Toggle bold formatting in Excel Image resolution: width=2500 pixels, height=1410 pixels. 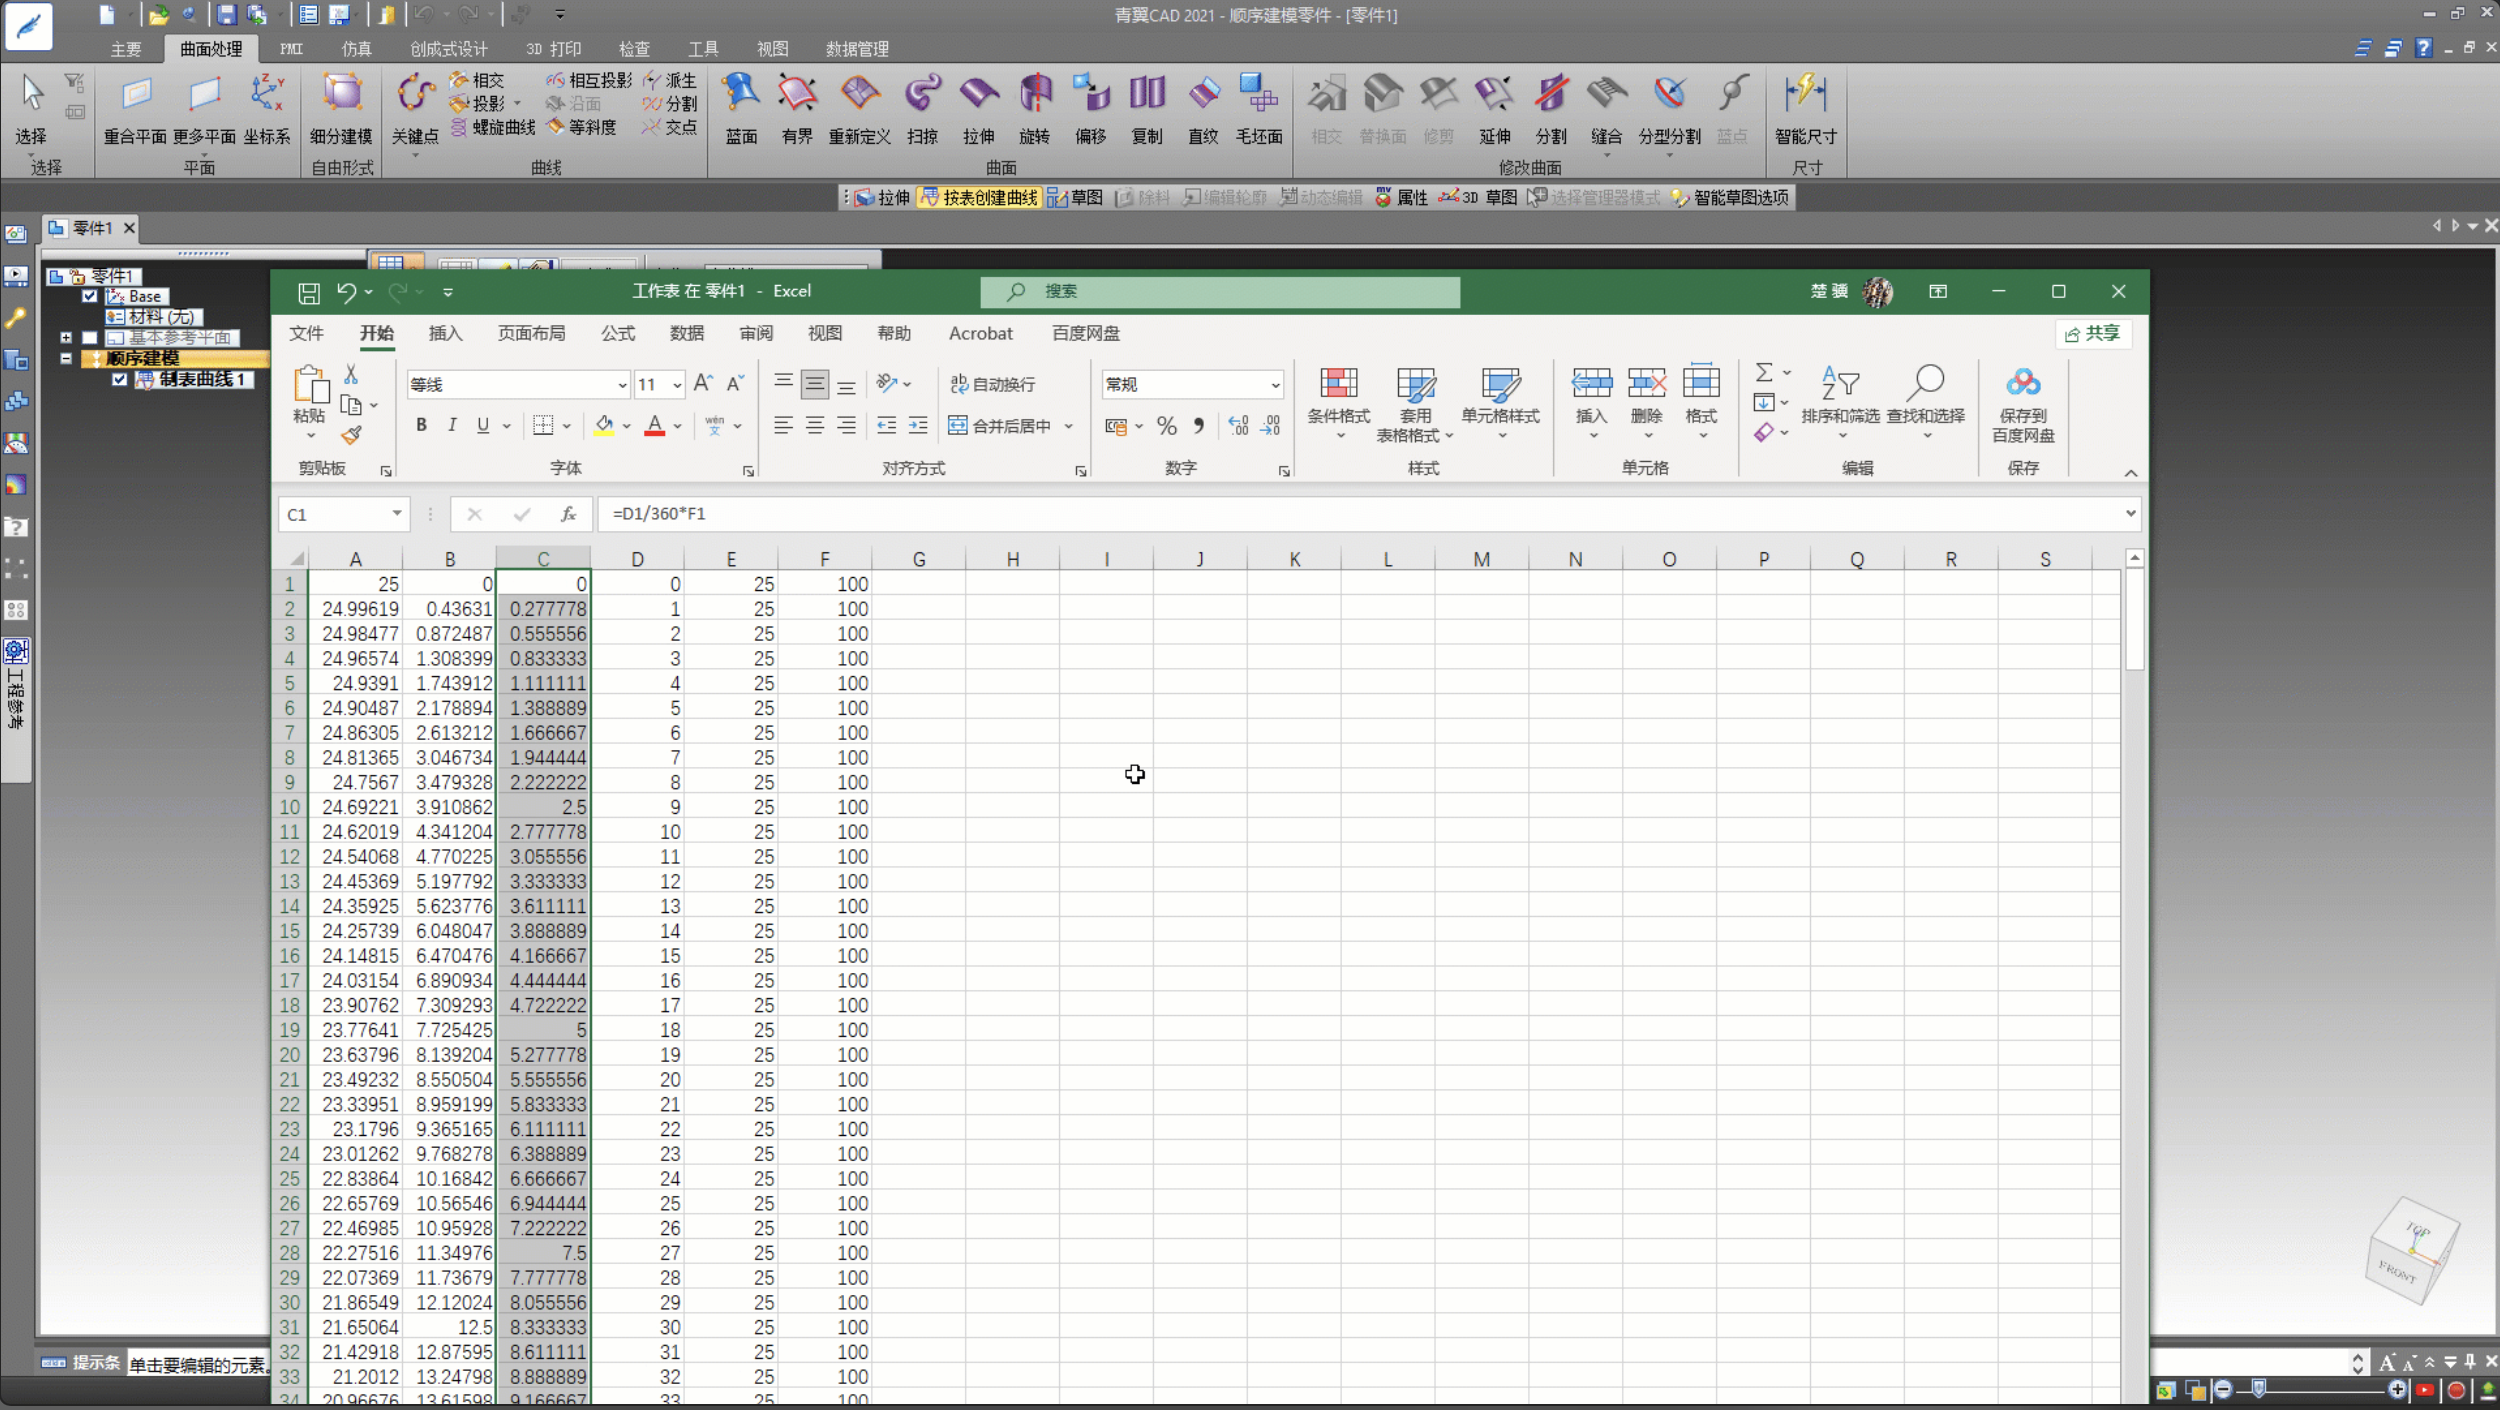pyautogui.click(x=421, y=425)
